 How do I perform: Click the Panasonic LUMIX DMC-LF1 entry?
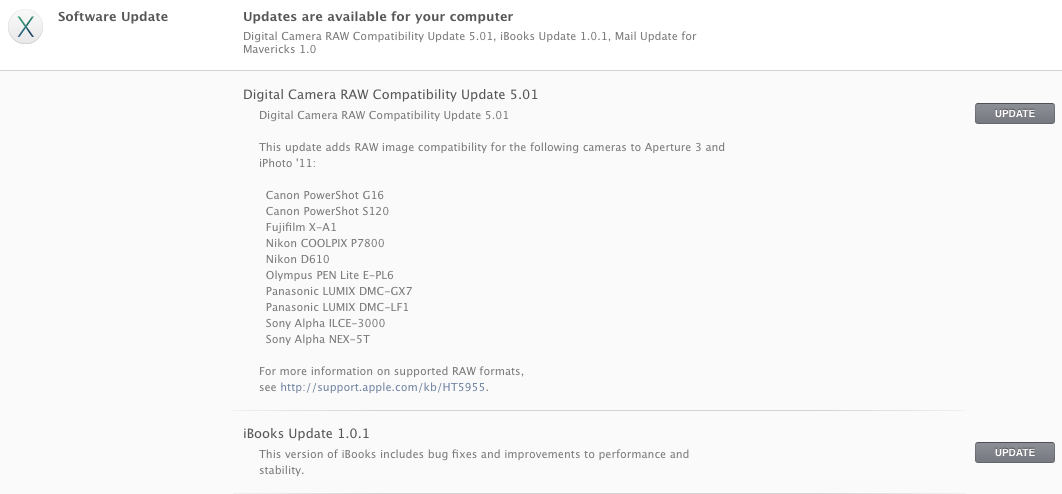pos(337,307)
